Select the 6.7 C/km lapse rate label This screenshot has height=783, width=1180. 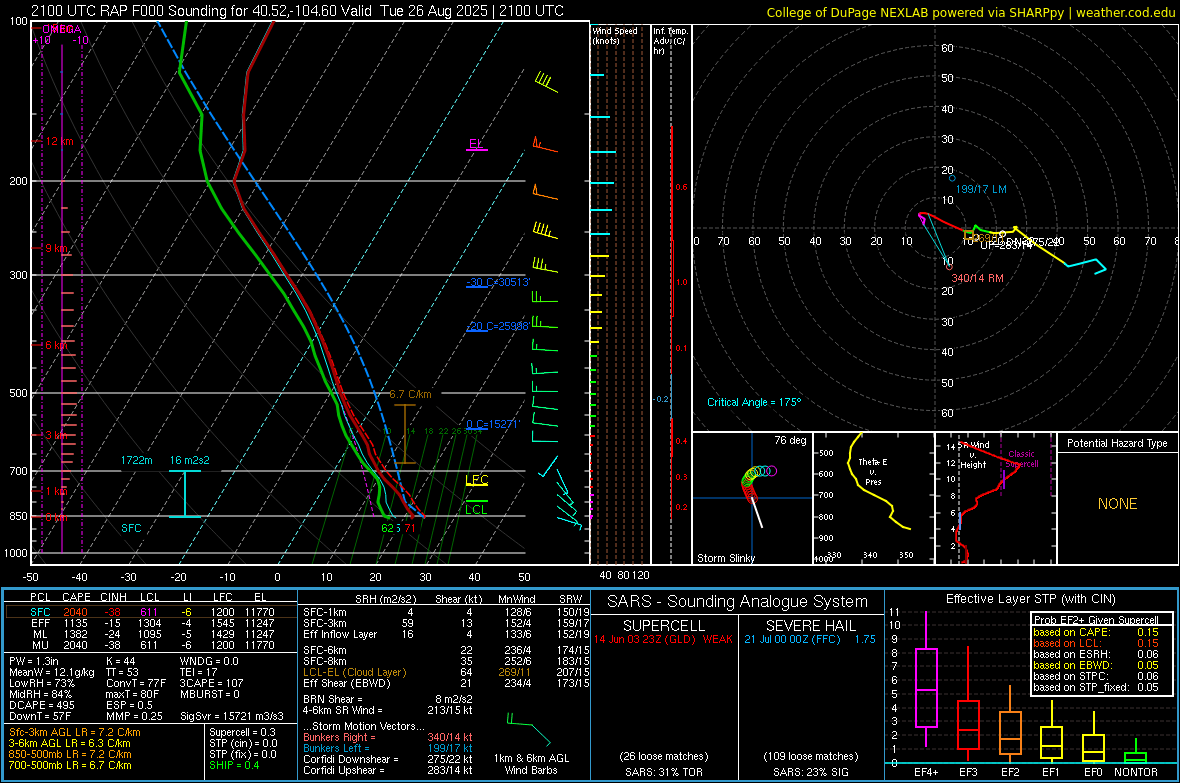(410, 394)
